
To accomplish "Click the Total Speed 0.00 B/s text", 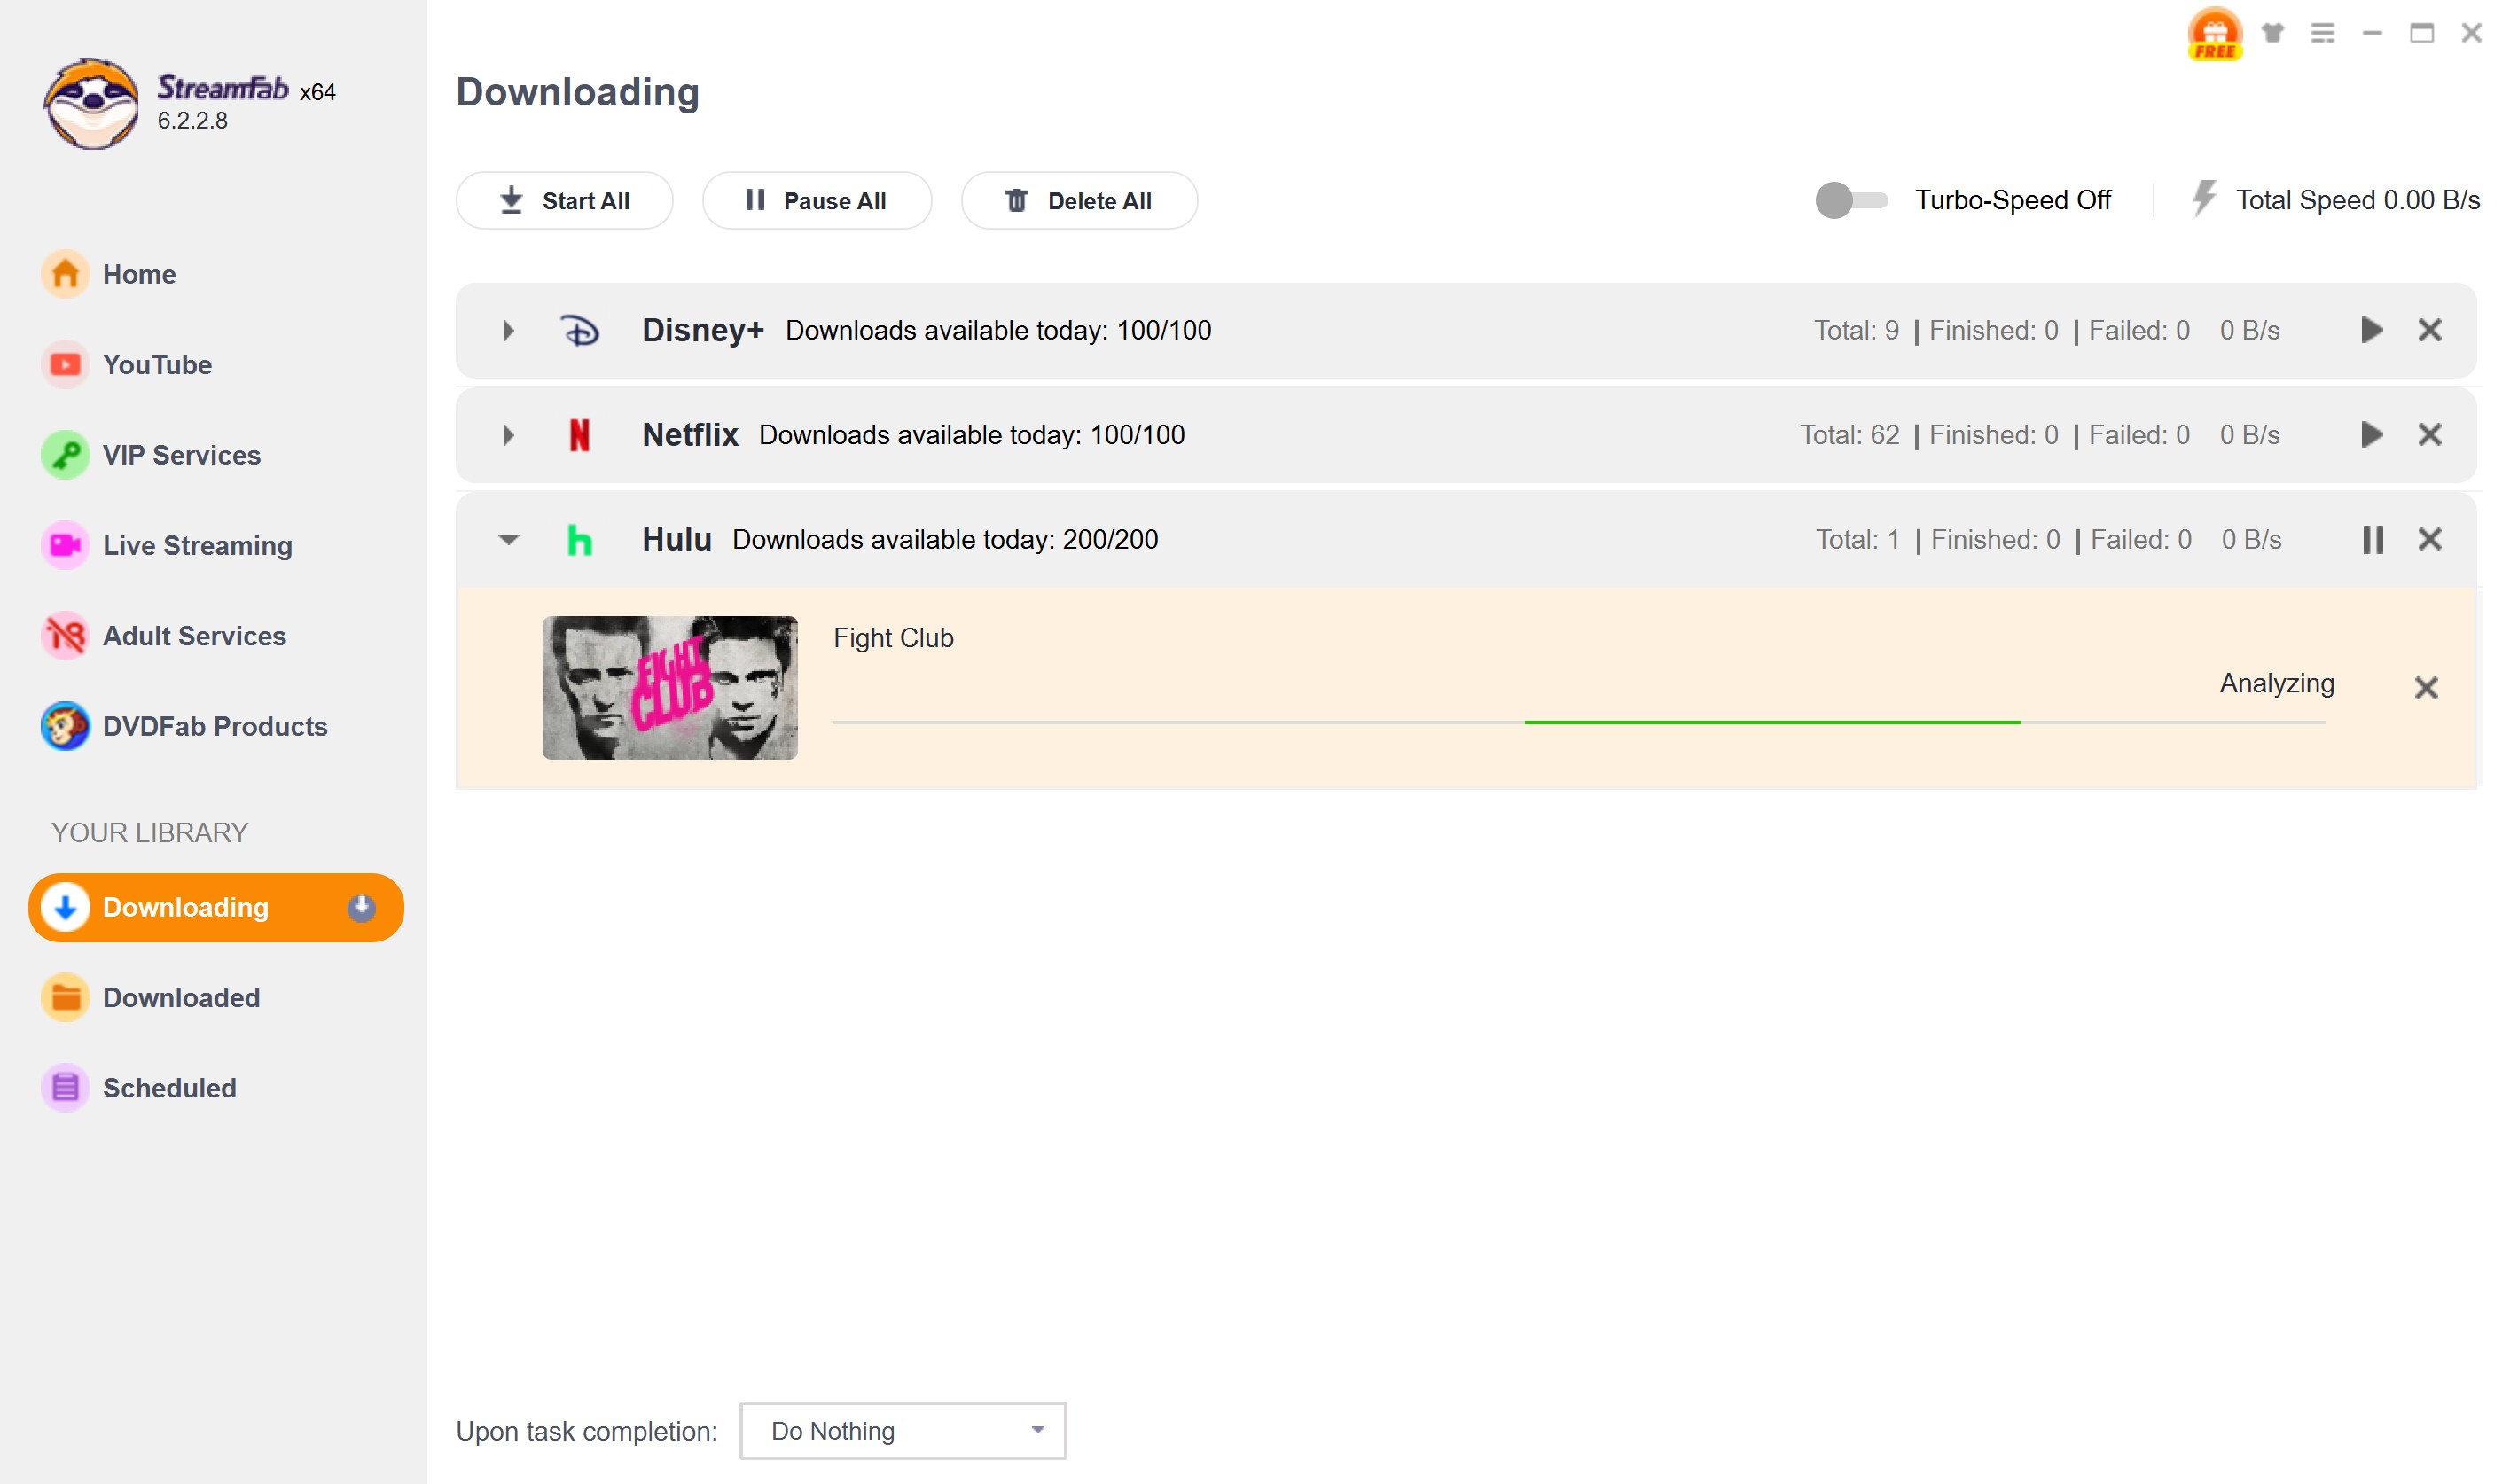I will pos(2357,200).
